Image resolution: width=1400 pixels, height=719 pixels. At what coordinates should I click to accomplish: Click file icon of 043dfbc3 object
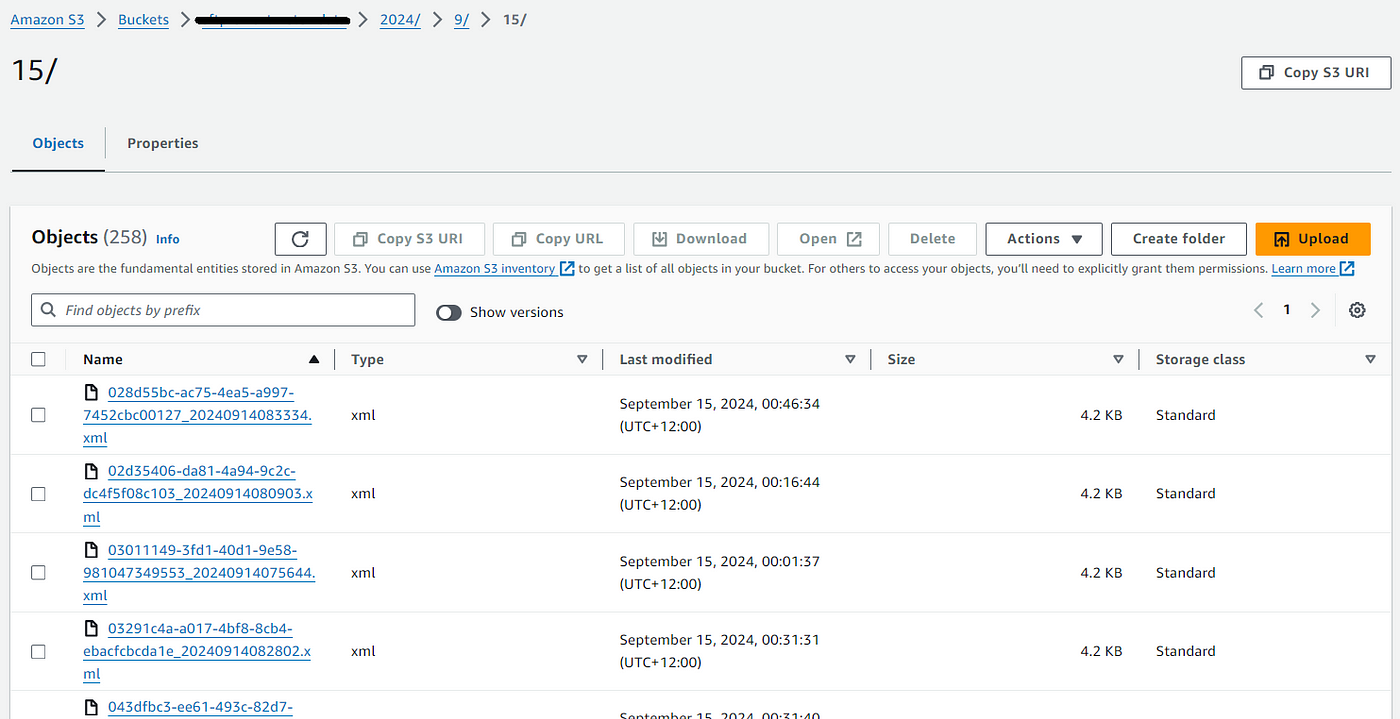coord(92,707)
